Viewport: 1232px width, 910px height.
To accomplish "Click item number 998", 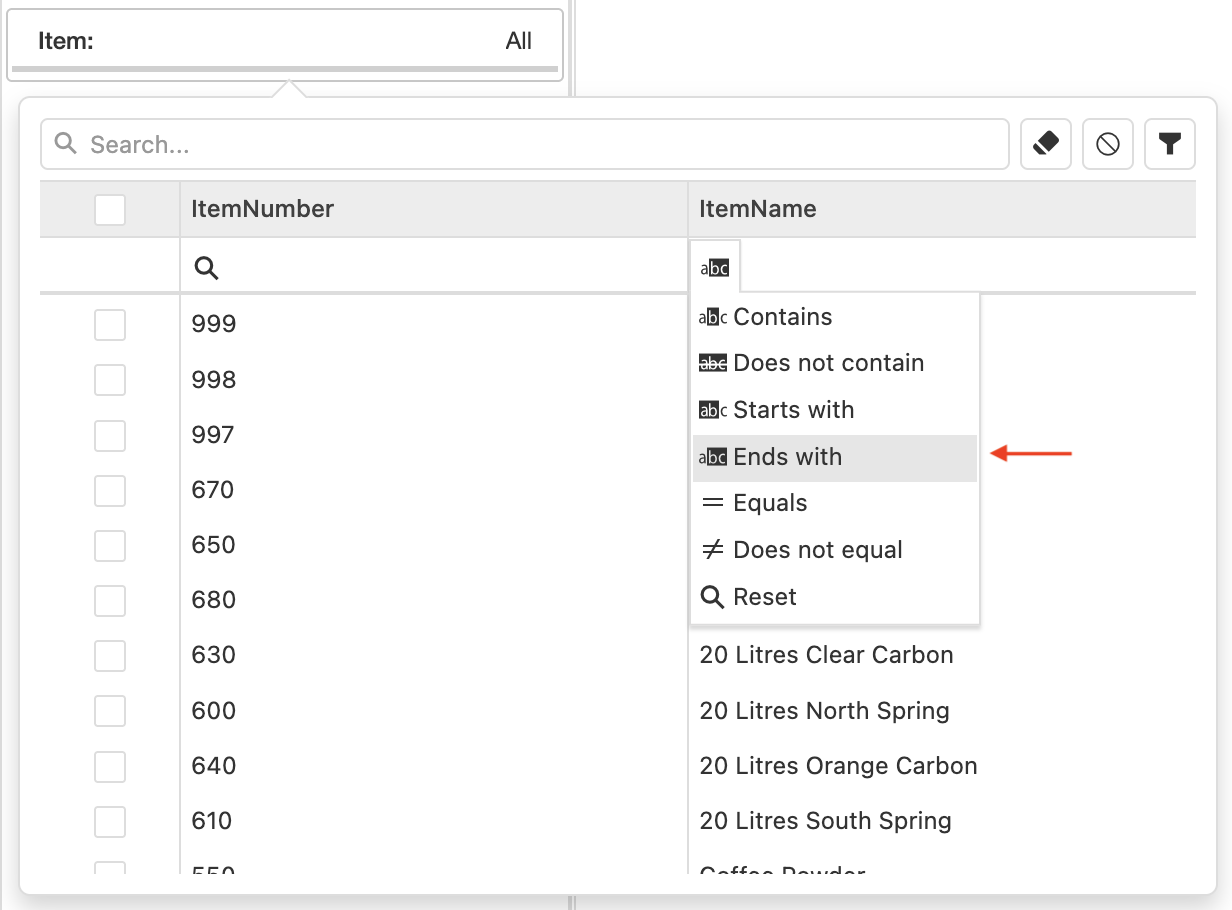I will point(214,380).
